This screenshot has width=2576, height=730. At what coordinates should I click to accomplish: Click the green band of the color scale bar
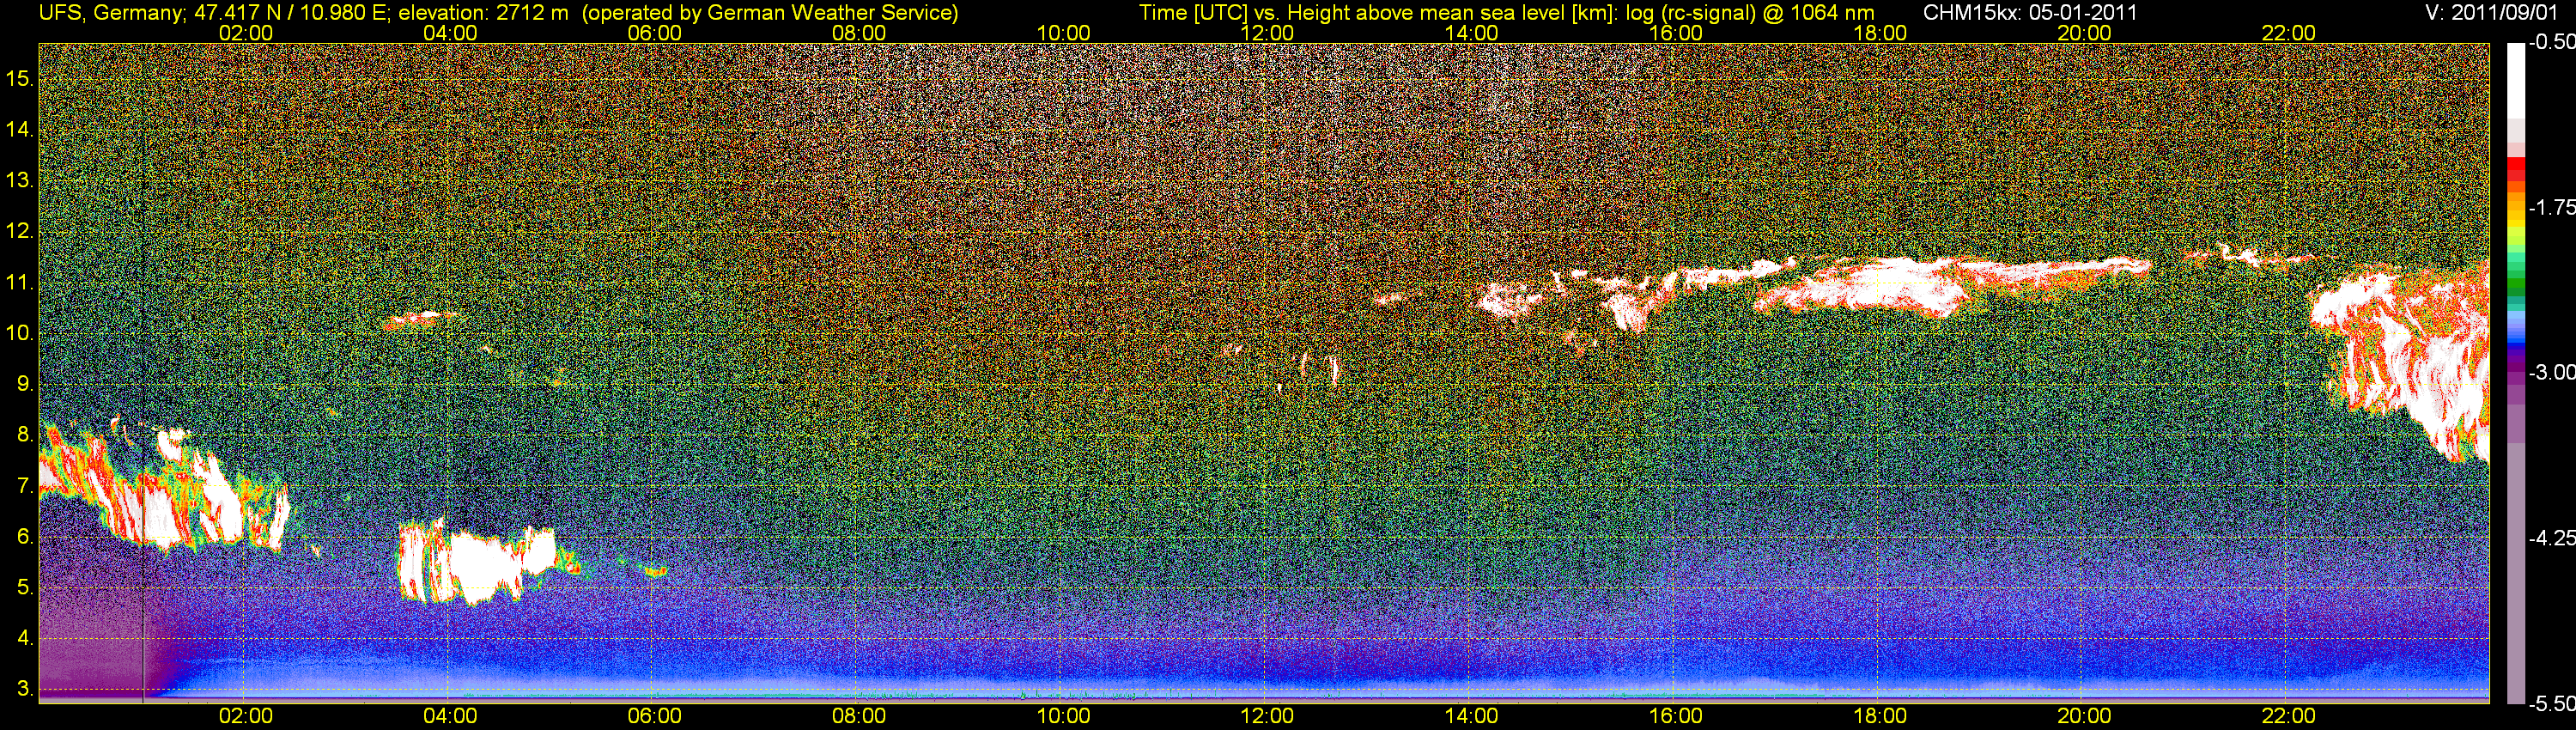pyautogui.click(x=2515, y=282)
